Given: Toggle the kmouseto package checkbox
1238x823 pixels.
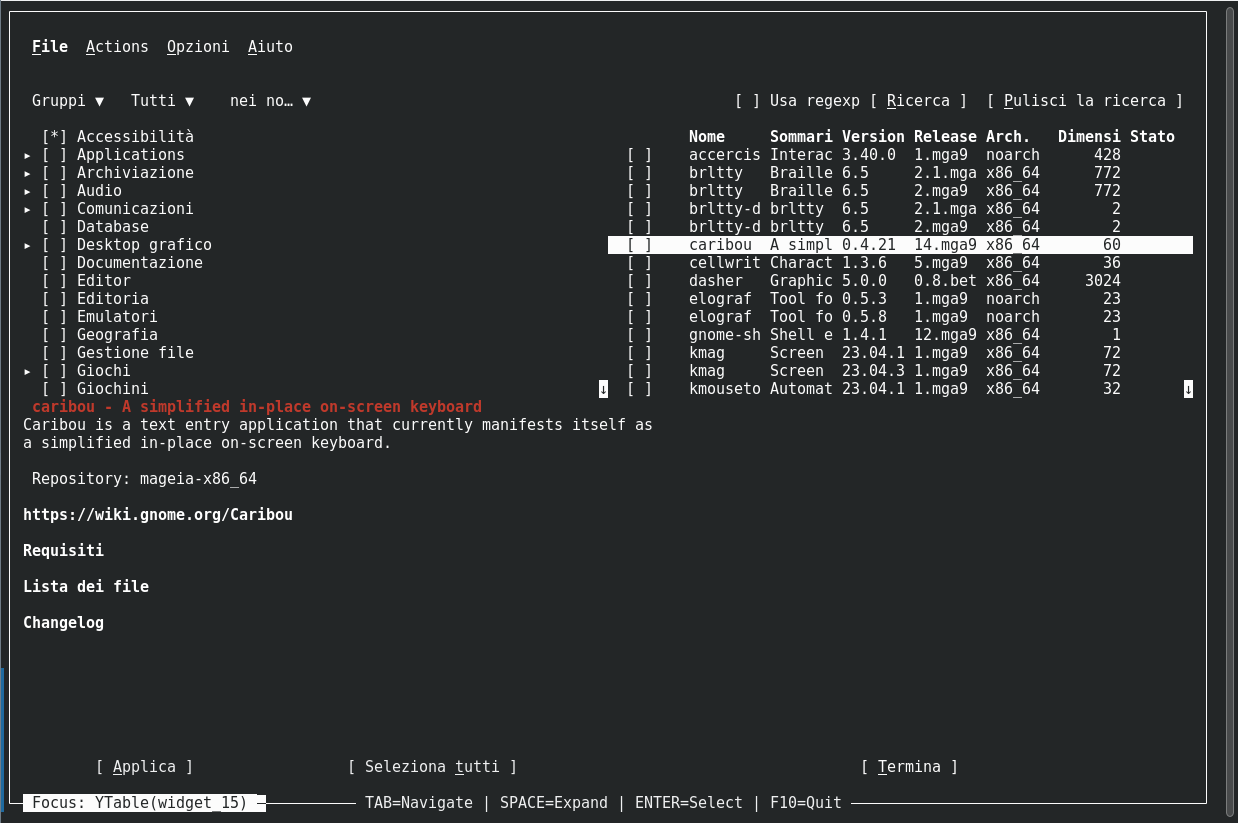Looking at the screenshot, I should coord(640,389).
